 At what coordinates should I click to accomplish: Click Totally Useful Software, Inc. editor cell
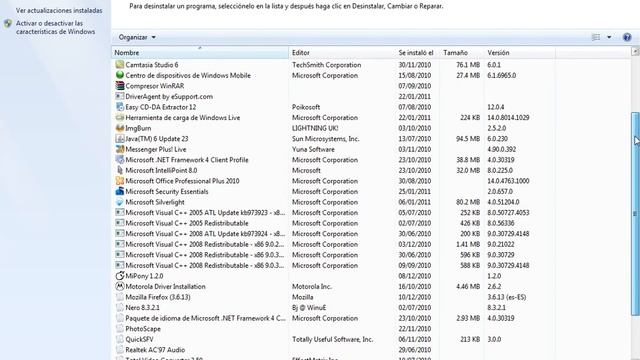333,339
